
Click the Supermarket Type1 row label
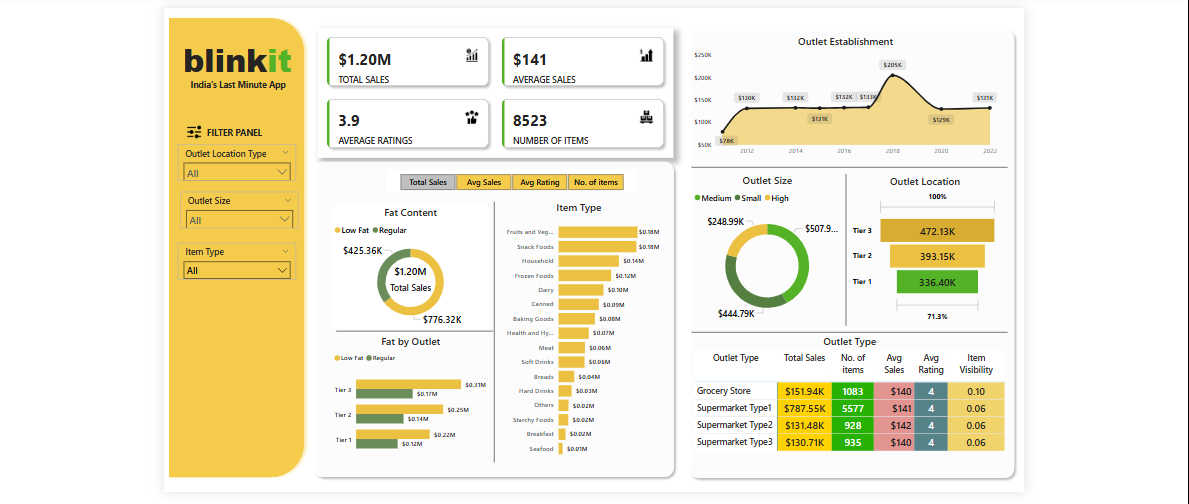click(734, 408)
